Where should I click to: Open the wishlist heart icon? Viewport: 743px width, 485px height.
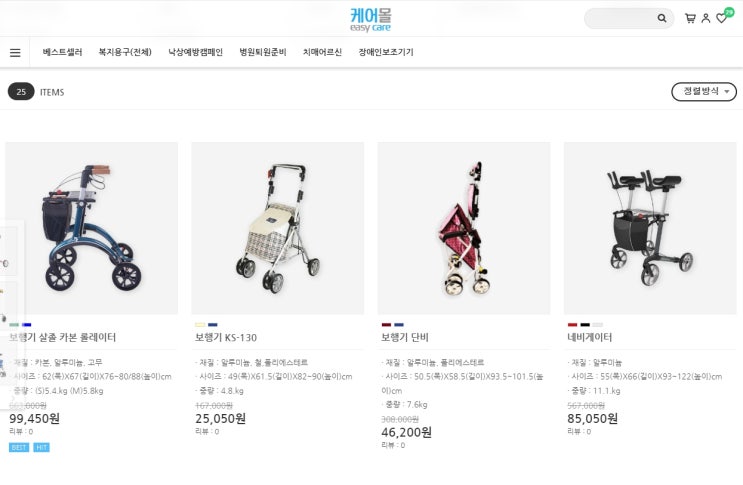[x=721, y=18]
